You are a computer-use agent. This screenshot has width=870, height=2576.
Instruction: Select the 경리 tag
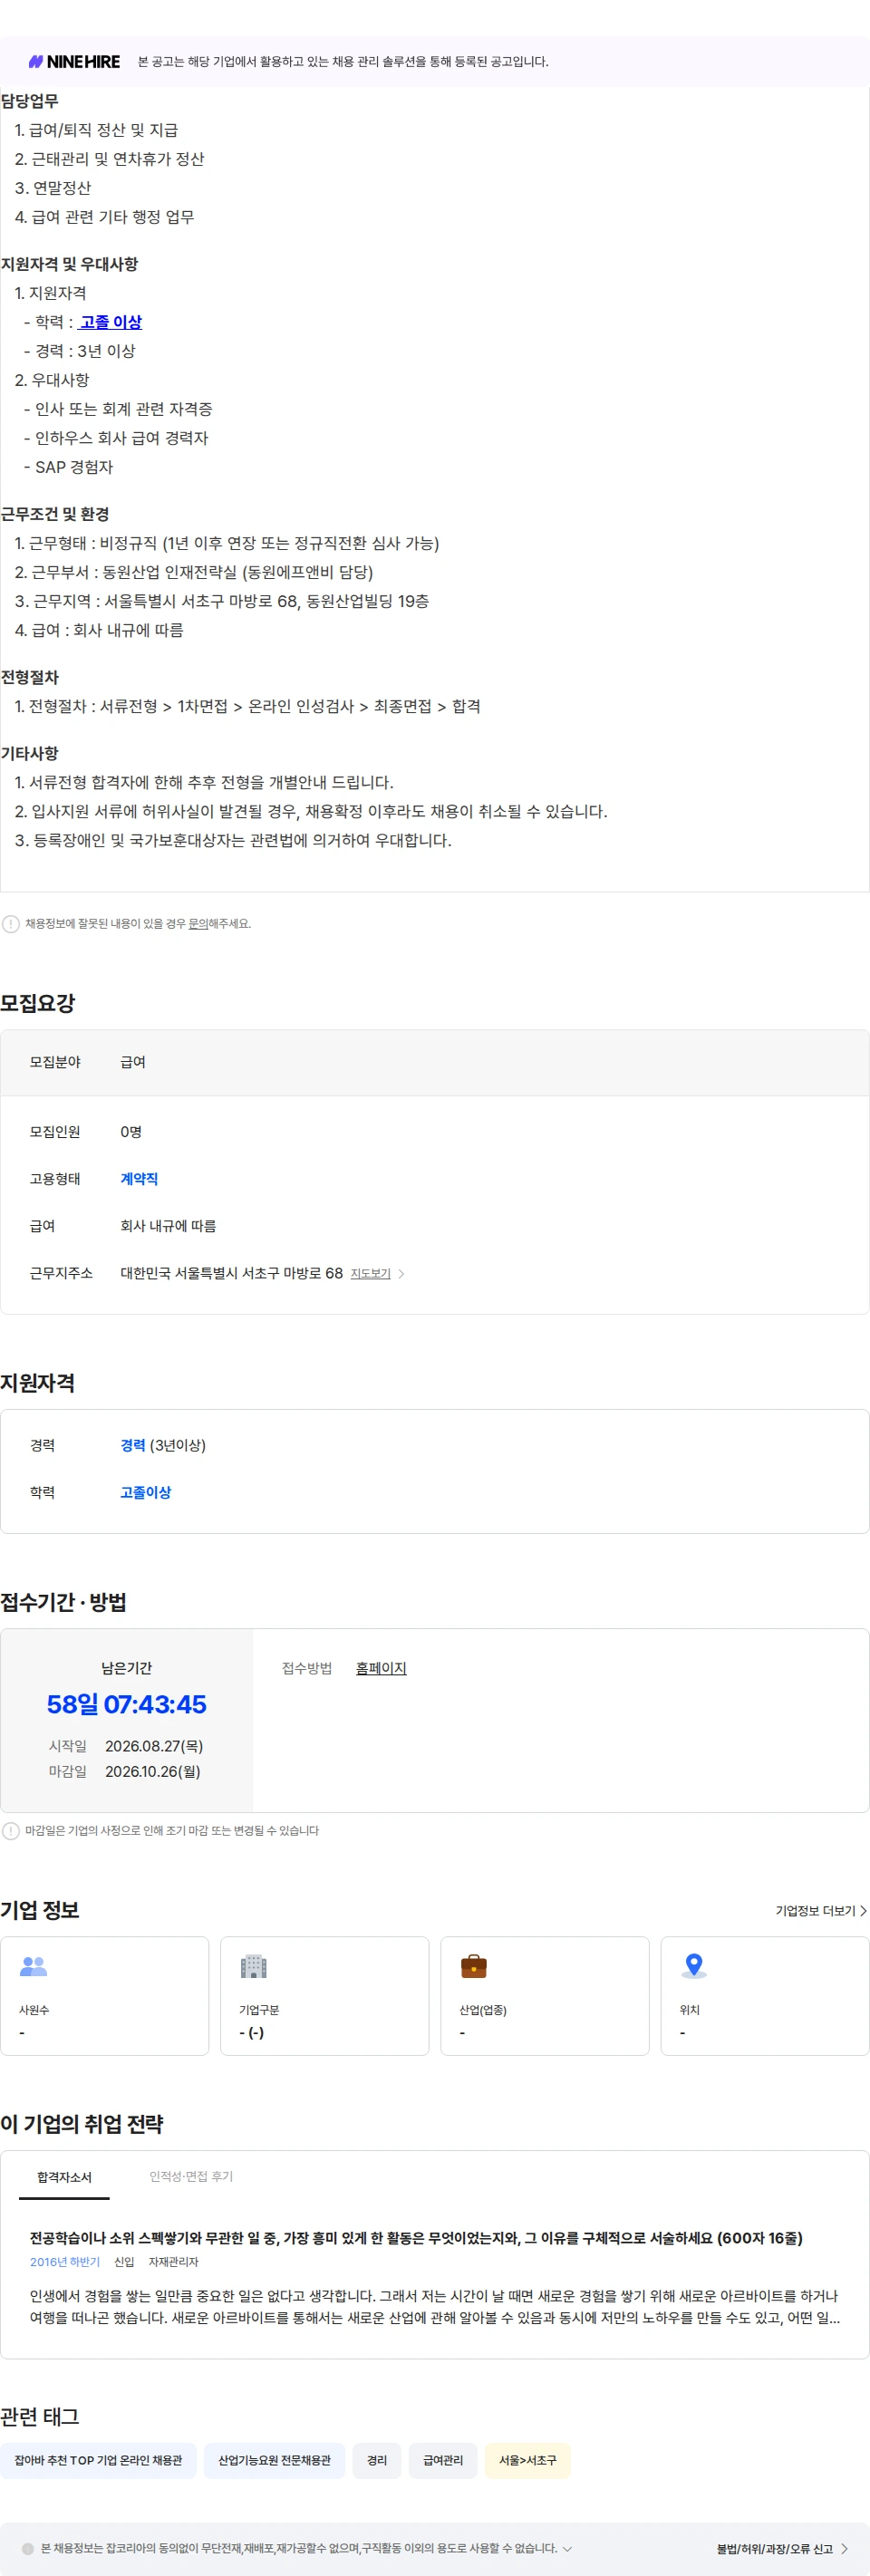(377, 2460)
